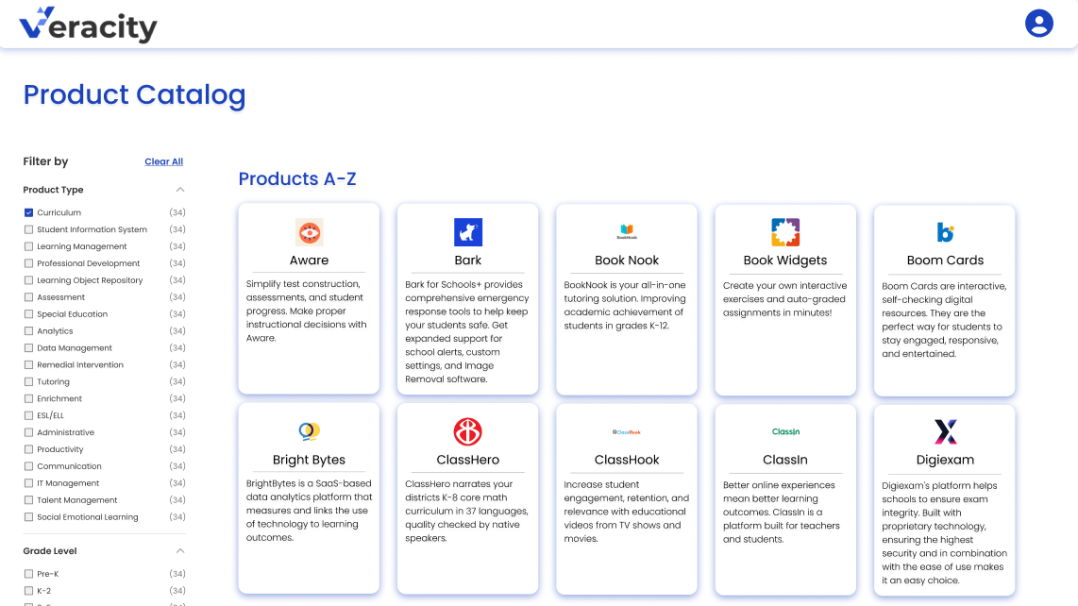Click the ClassHook educational videos description
Viewport: 1078px width, 606px height.
tap(626, 511)
